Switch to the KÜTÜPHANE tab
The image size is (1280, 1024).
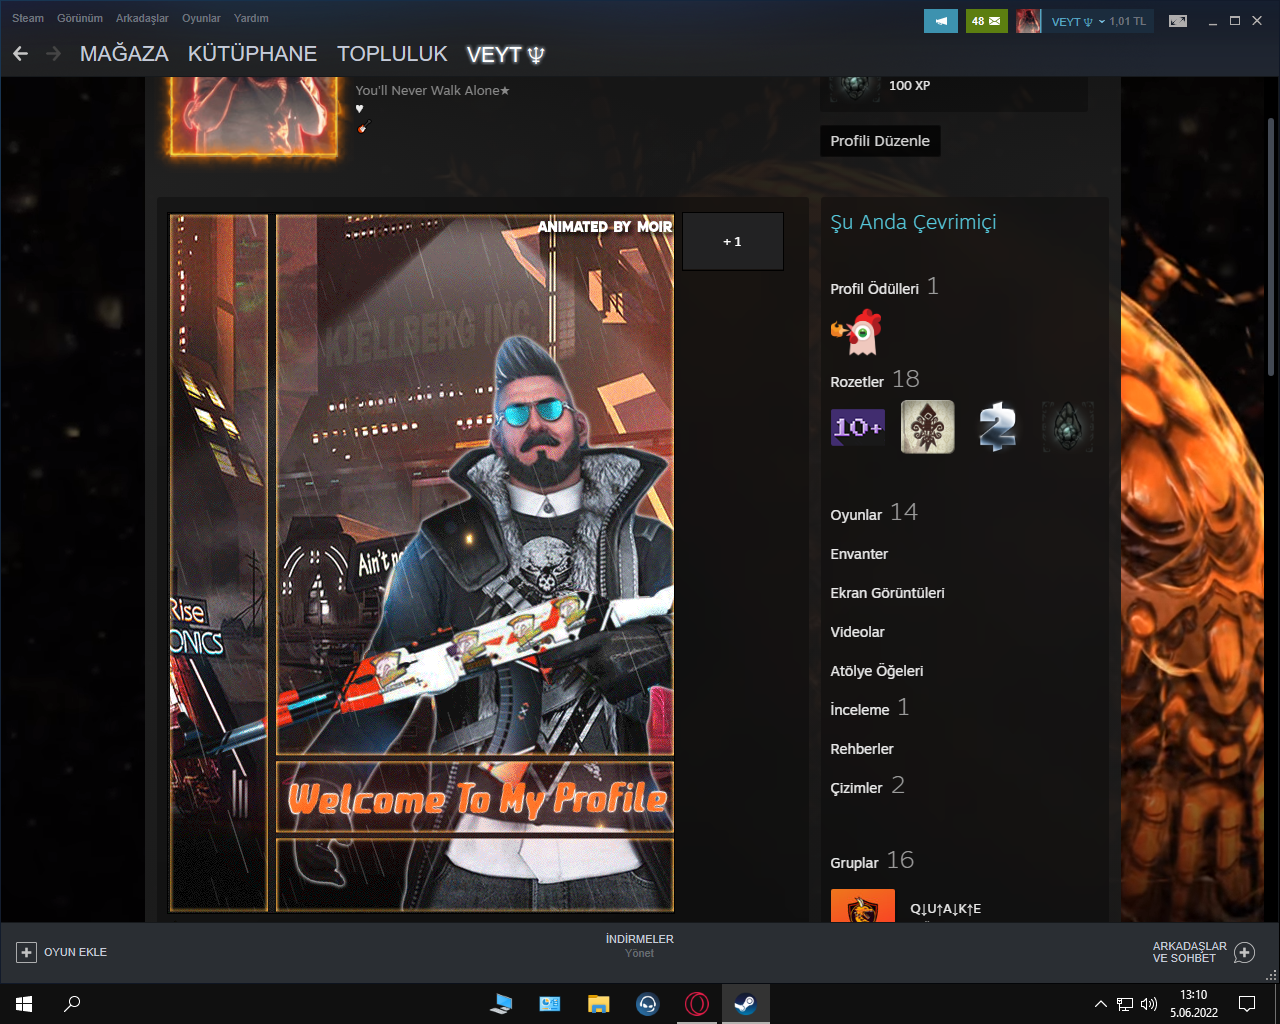pos(252,54)
